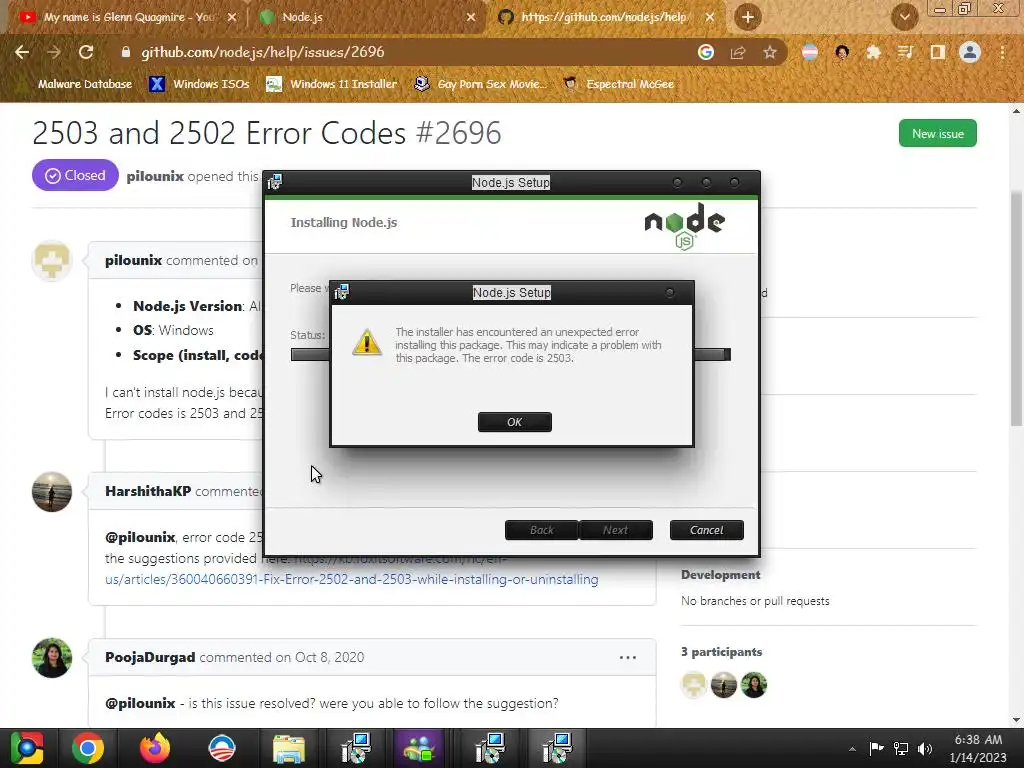The width and height of the screenshot is (1024, 768).
Task: Click the disabled Back button in Node.js Setup
Action: 541,530
